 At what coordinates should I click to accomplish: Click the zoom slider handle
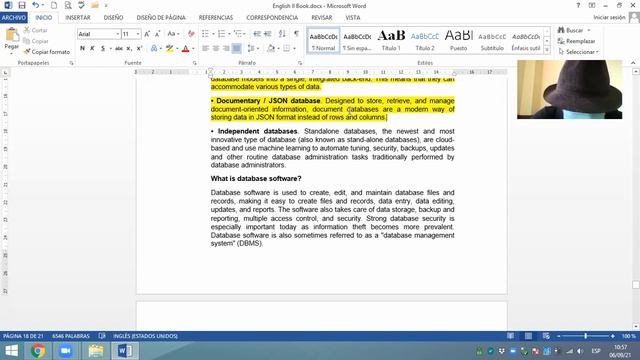point(585,336)
